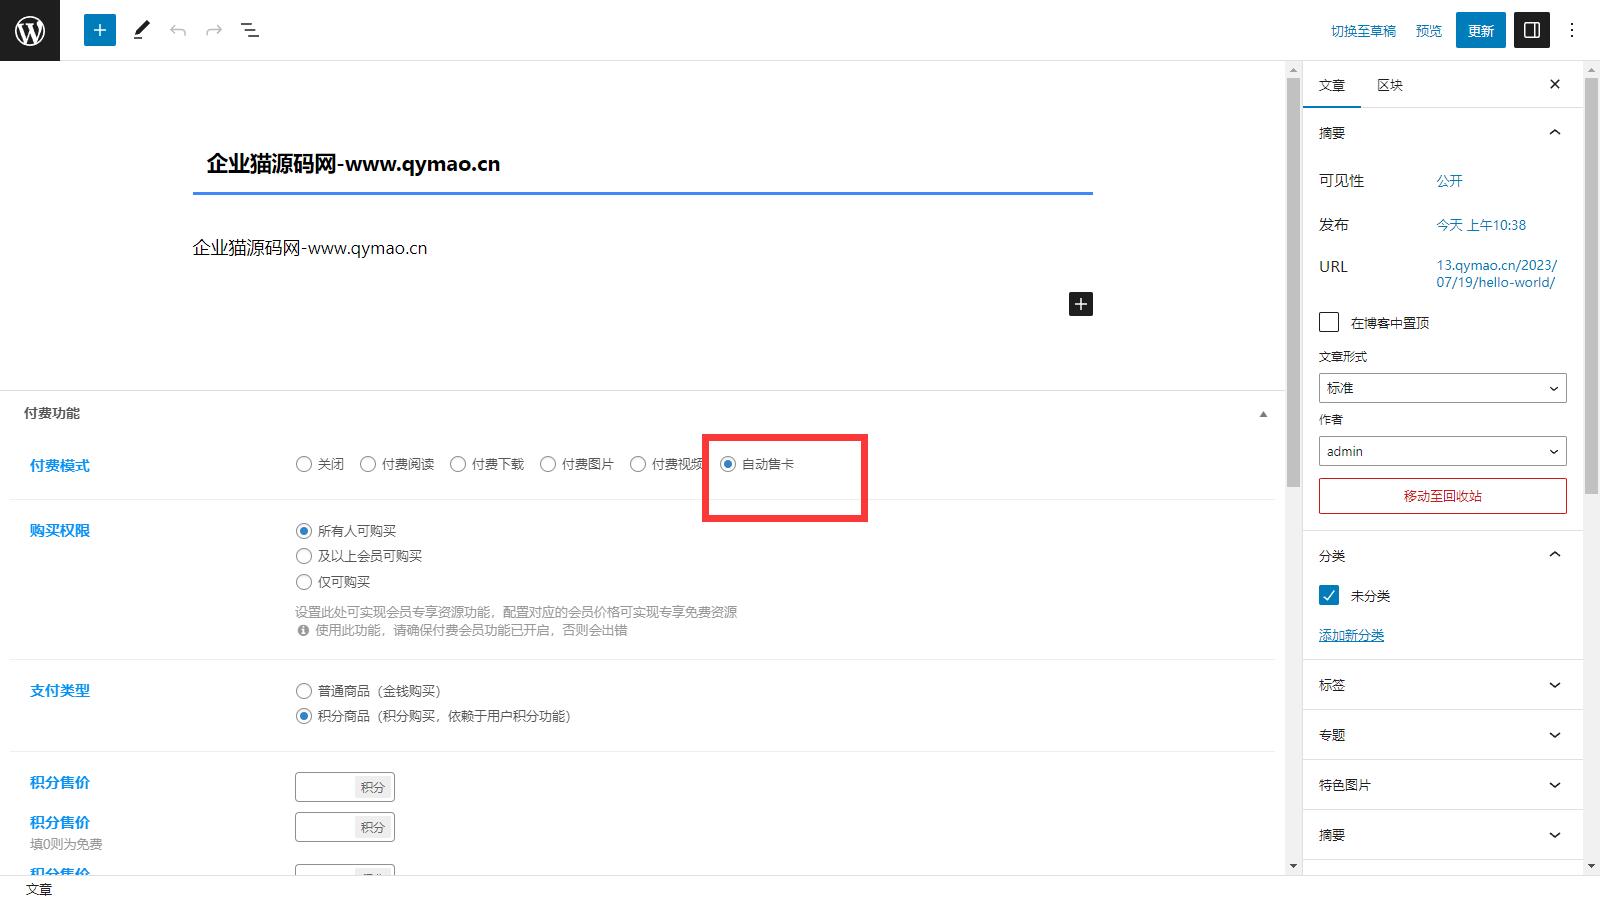Uncheck the 未分类 category checkbox
1600x900 pixels.
[x=1329, y=595]
